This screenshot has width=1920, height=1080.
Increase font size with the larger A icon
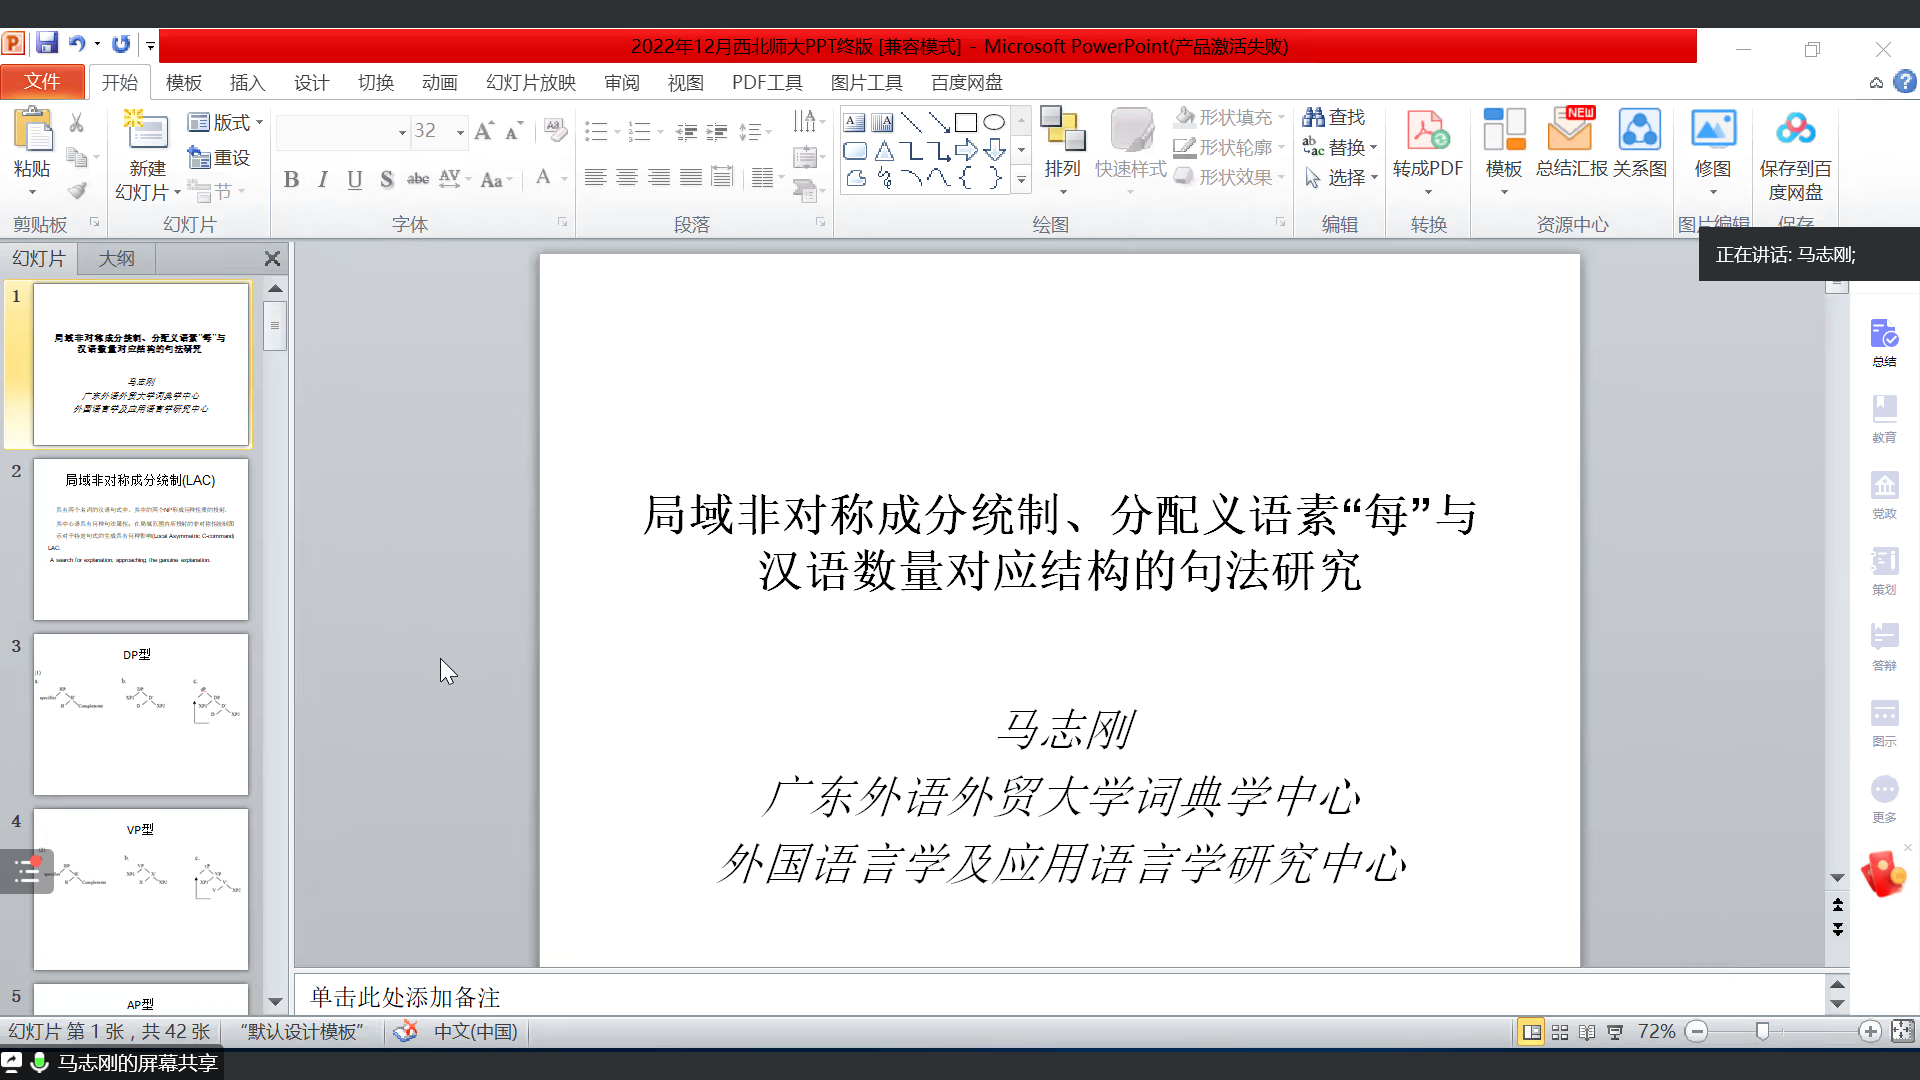tap(484, 131)
